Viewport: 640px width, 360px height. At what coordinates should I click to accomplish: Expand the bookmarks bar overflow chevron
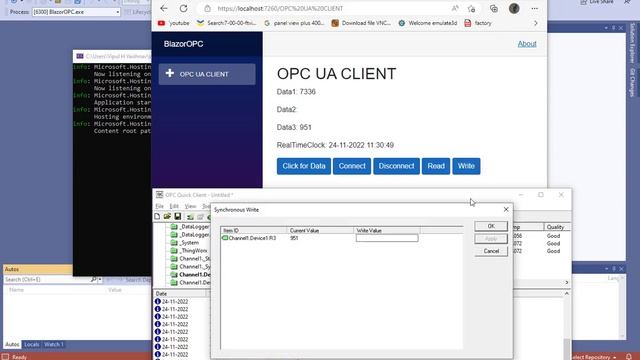point(536,23)
